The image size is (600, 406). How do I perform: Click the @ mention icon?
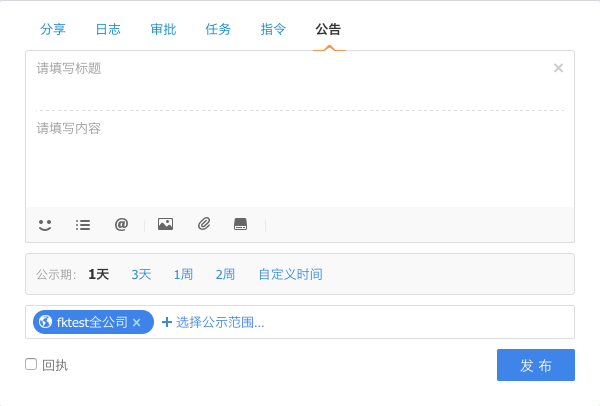121,225
